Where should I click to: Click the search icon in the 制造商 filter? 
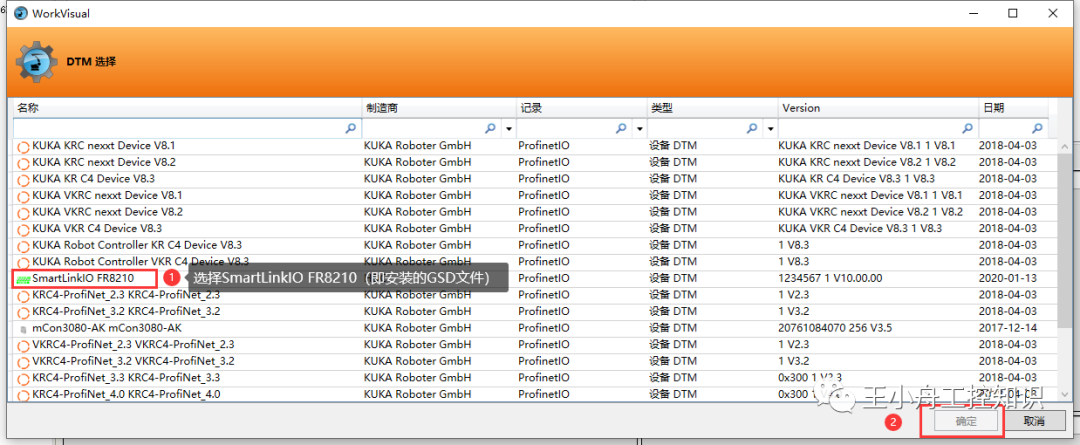(490, 128)
